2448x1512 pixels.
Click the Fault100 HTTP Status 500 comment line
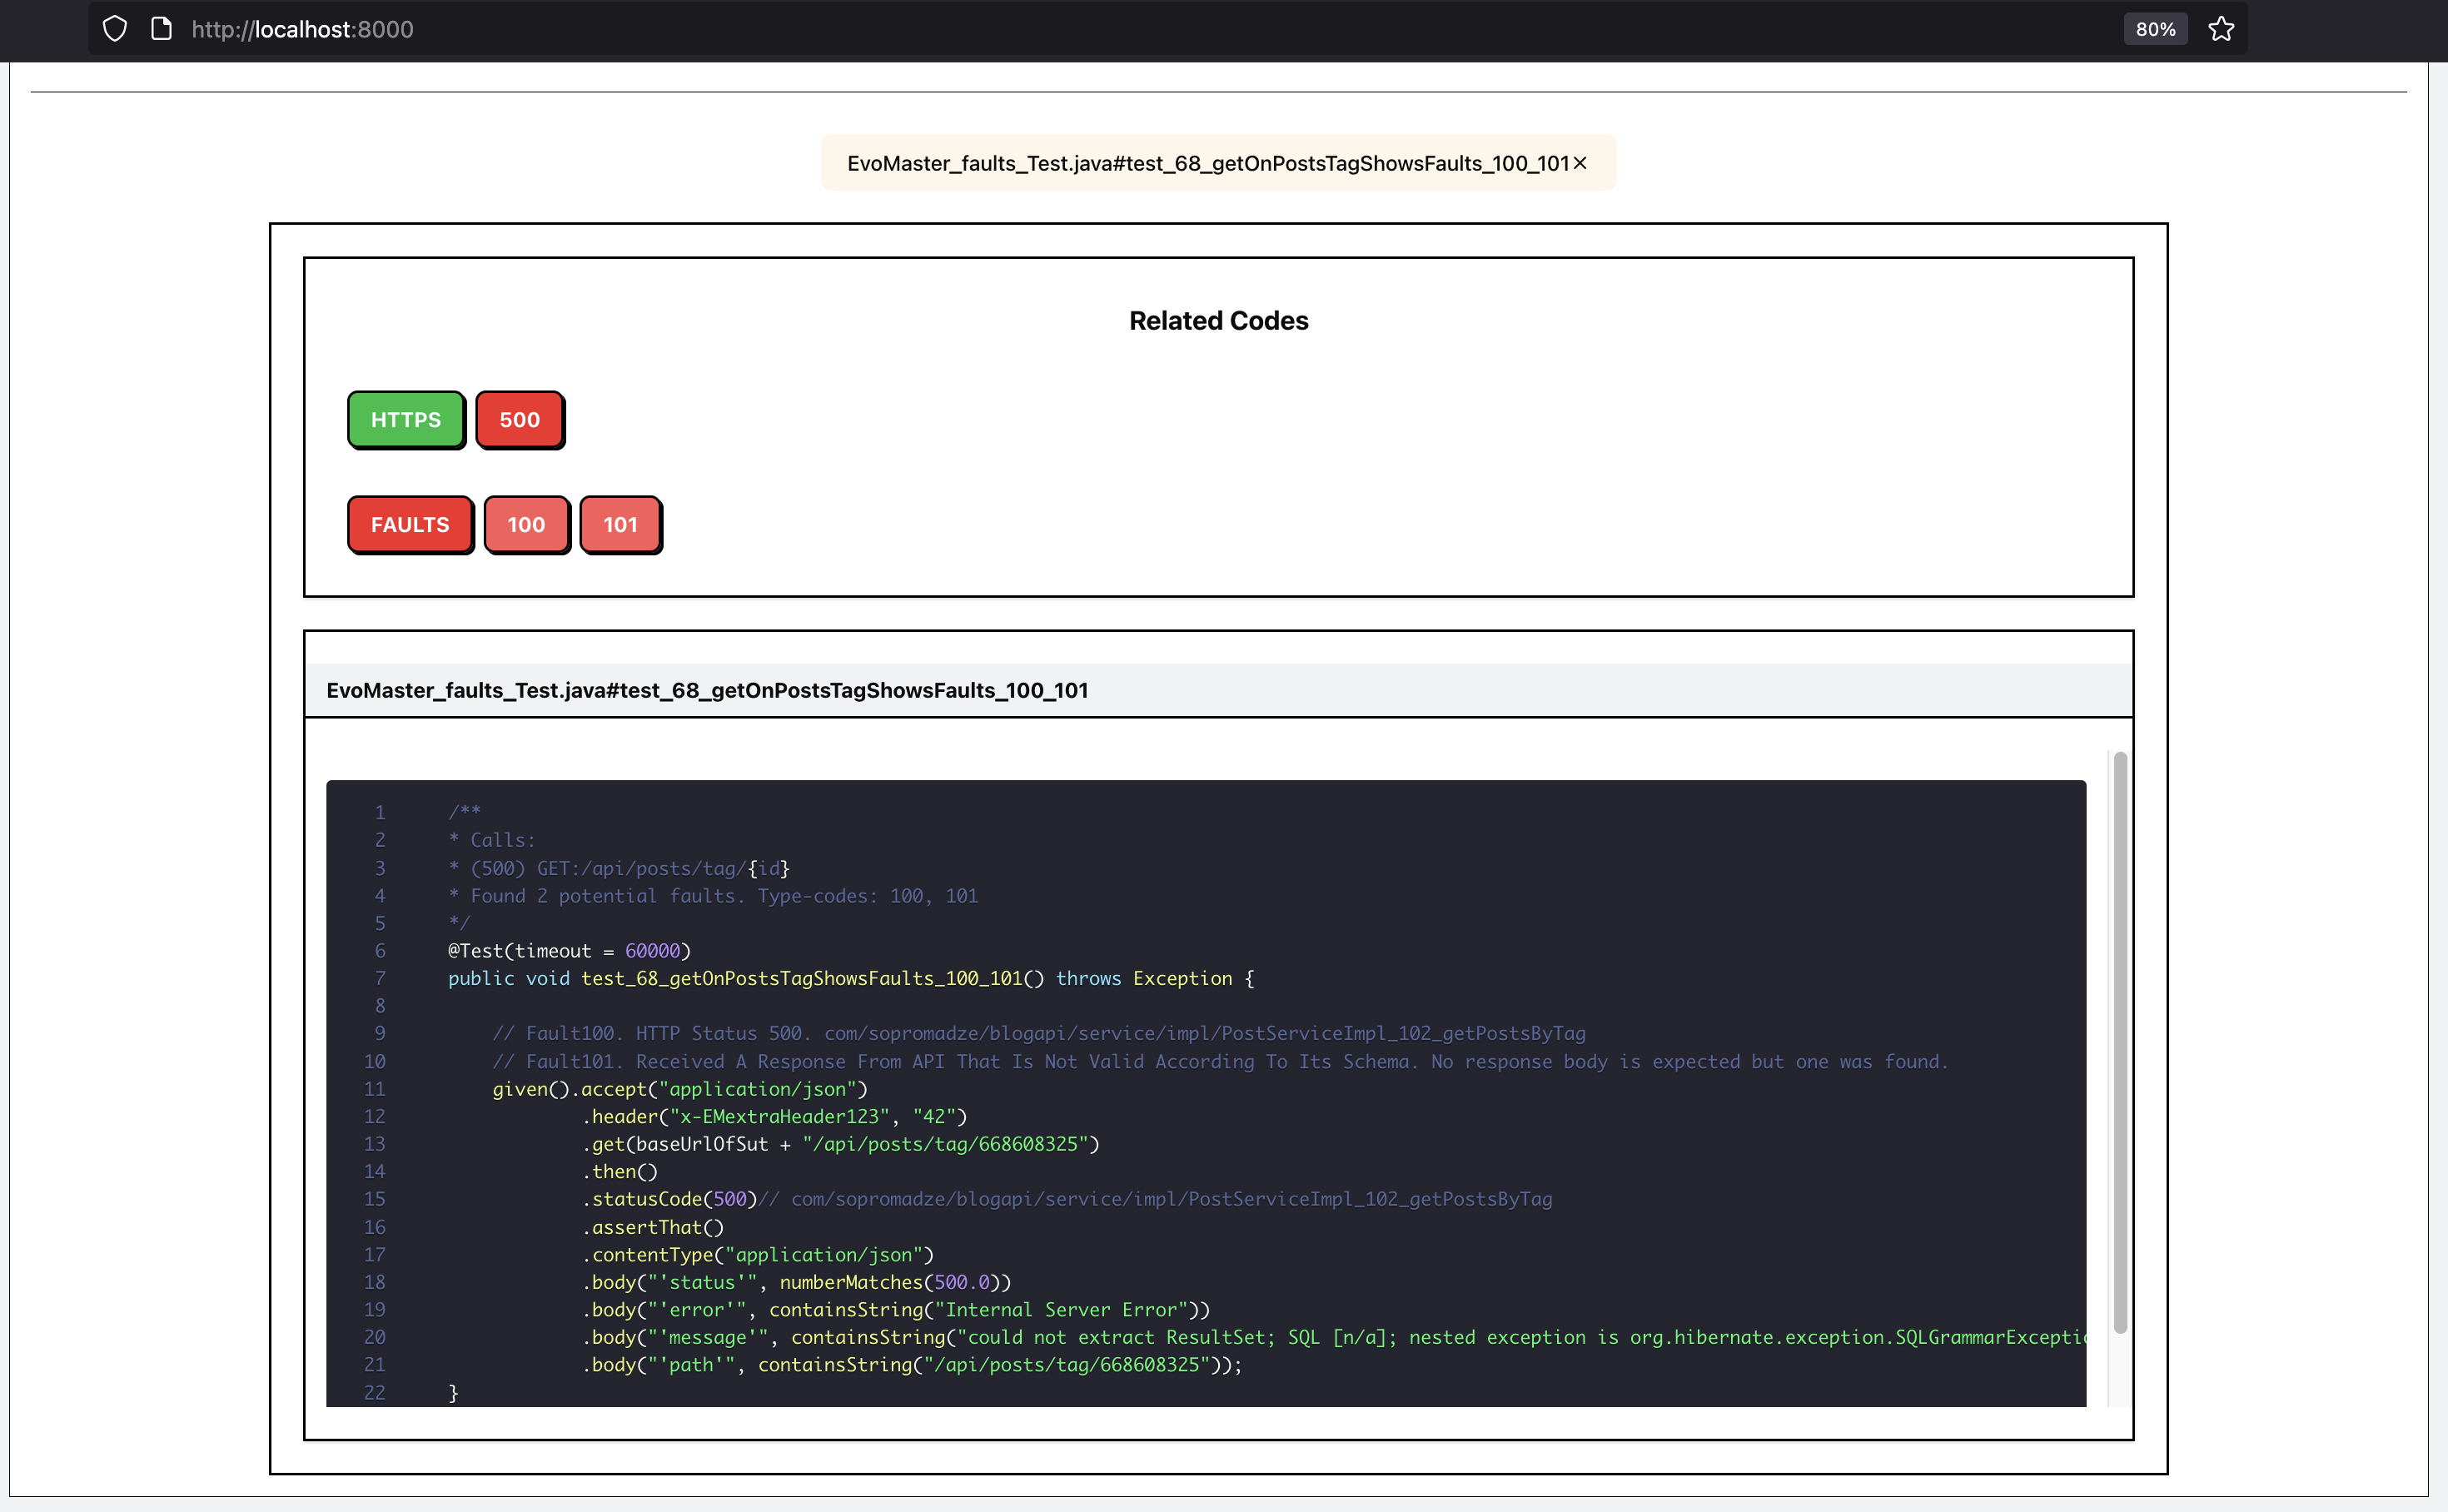[x=1038, y=1033]
